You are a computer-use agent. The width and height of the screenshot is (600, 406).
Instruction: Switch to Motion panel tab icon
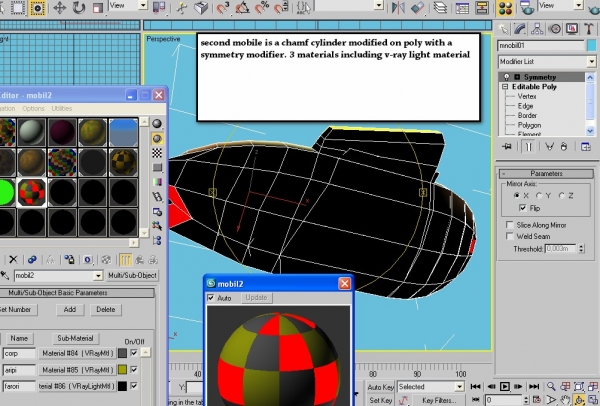tap(555, 29)
